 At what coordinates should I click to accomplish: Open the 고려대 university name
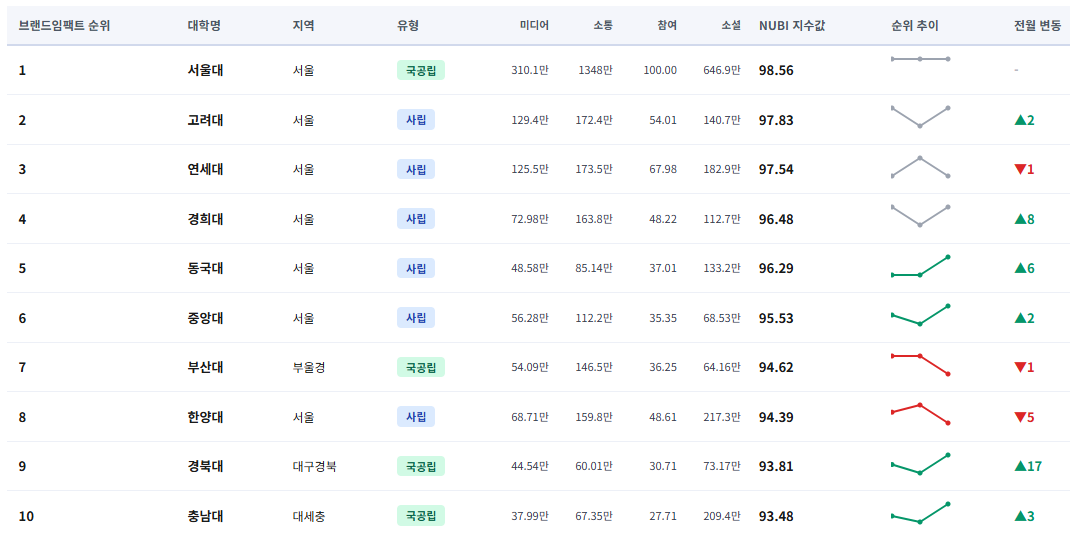205,120
